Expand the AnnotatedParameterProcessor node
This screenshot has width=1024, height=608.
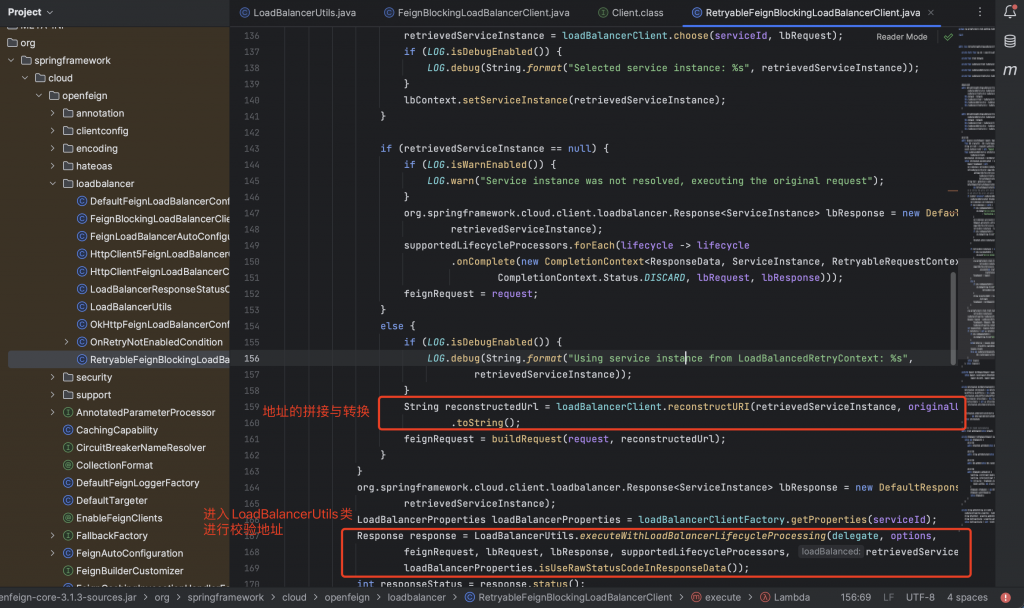[x=53, y=412]
